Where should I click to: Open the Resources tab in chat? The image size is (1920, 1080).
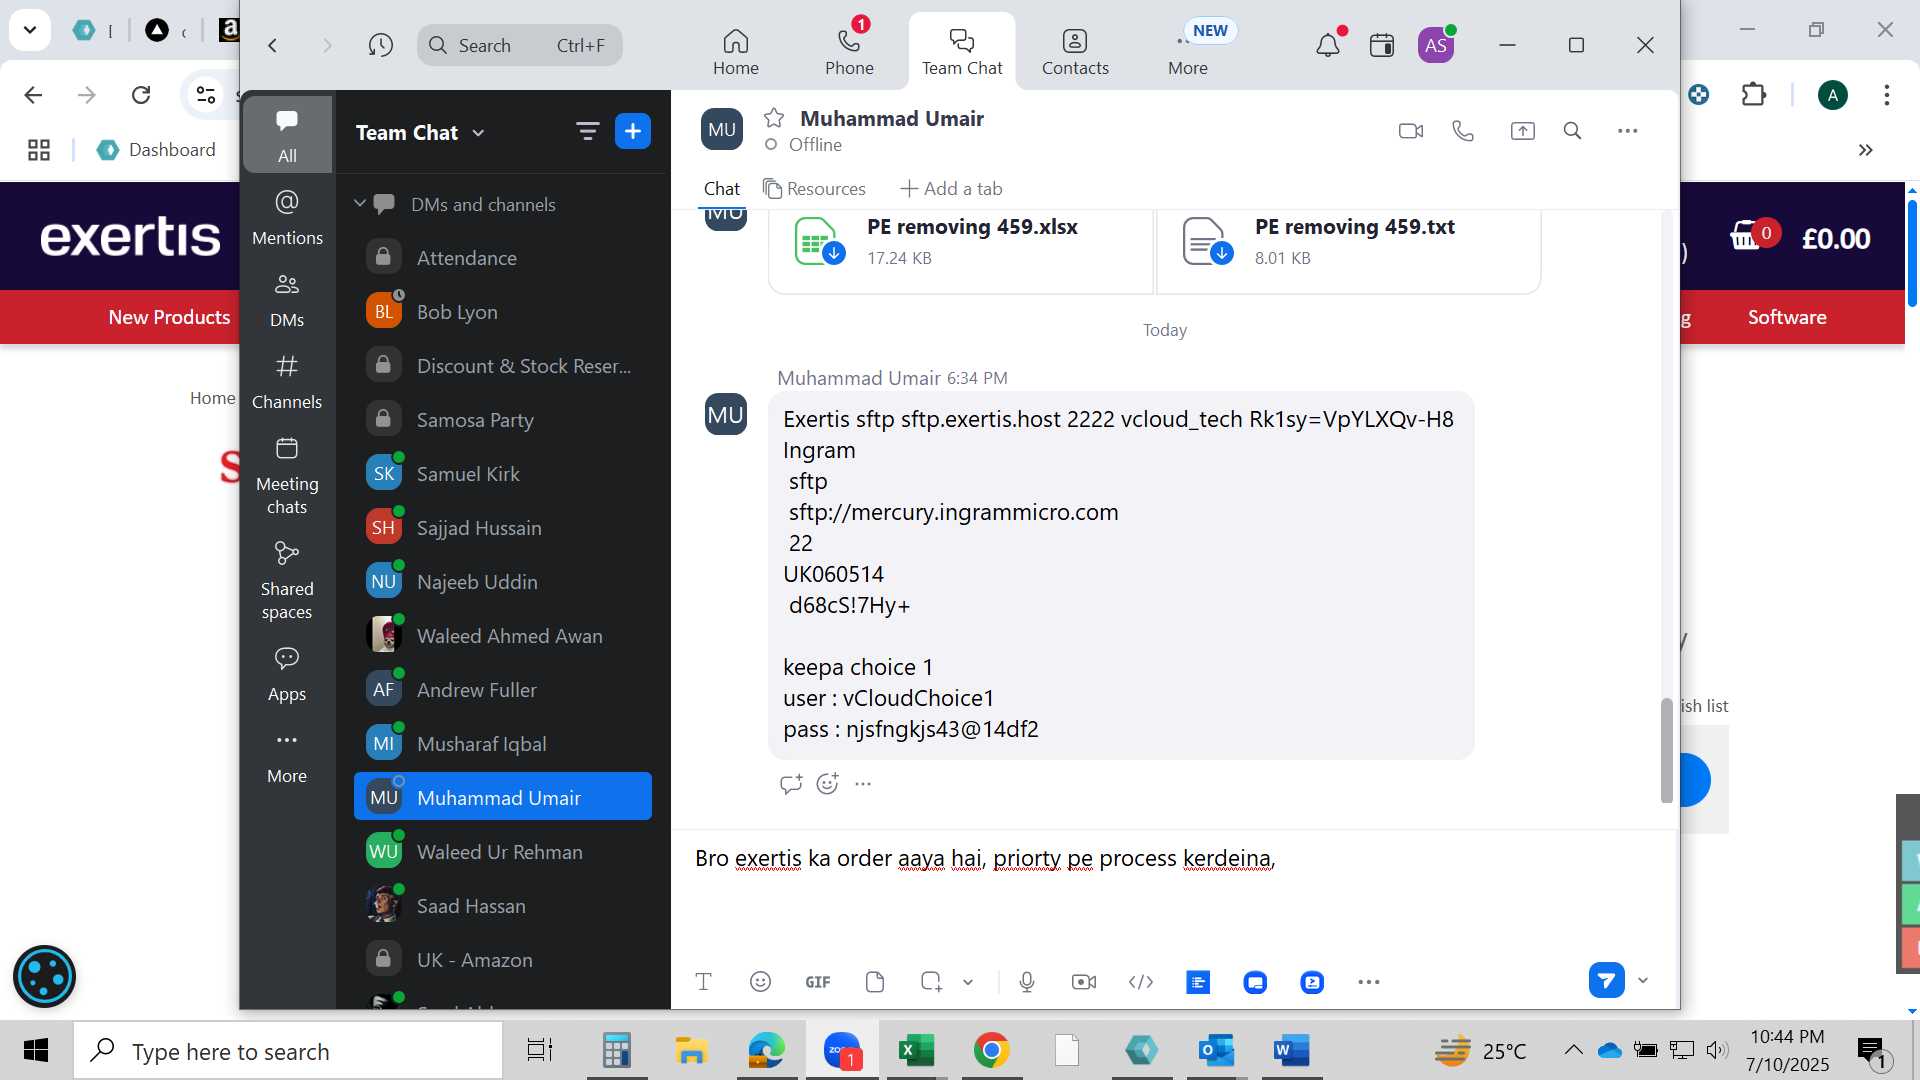coord(814,189)
